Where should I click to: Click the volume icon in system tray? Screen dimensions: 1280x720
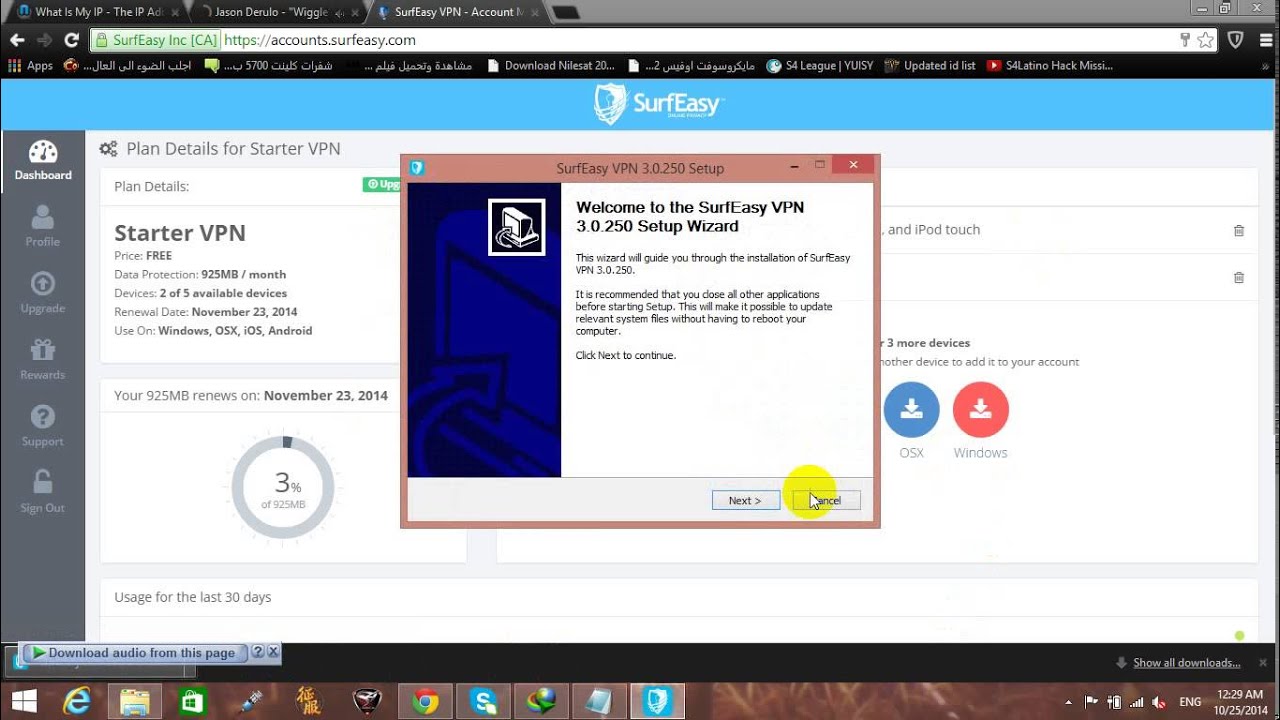tap(1157, 701)
